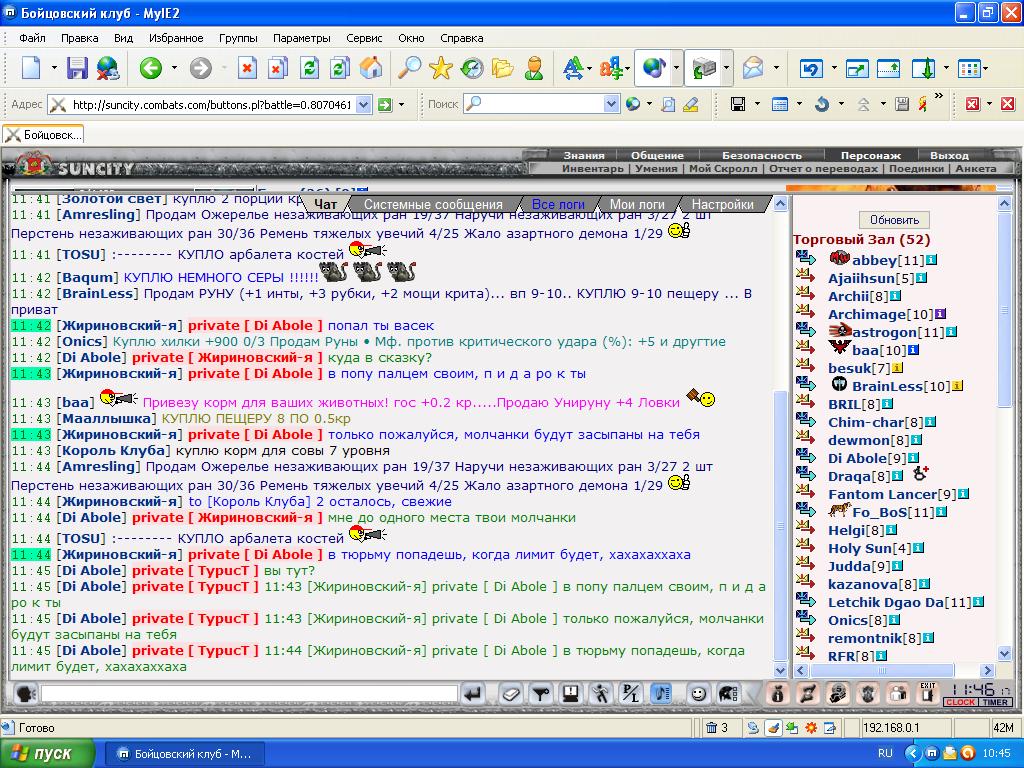Open the address URL dropdown arrow
This screenshot has width=1024, height=768.
pos(364,104)
